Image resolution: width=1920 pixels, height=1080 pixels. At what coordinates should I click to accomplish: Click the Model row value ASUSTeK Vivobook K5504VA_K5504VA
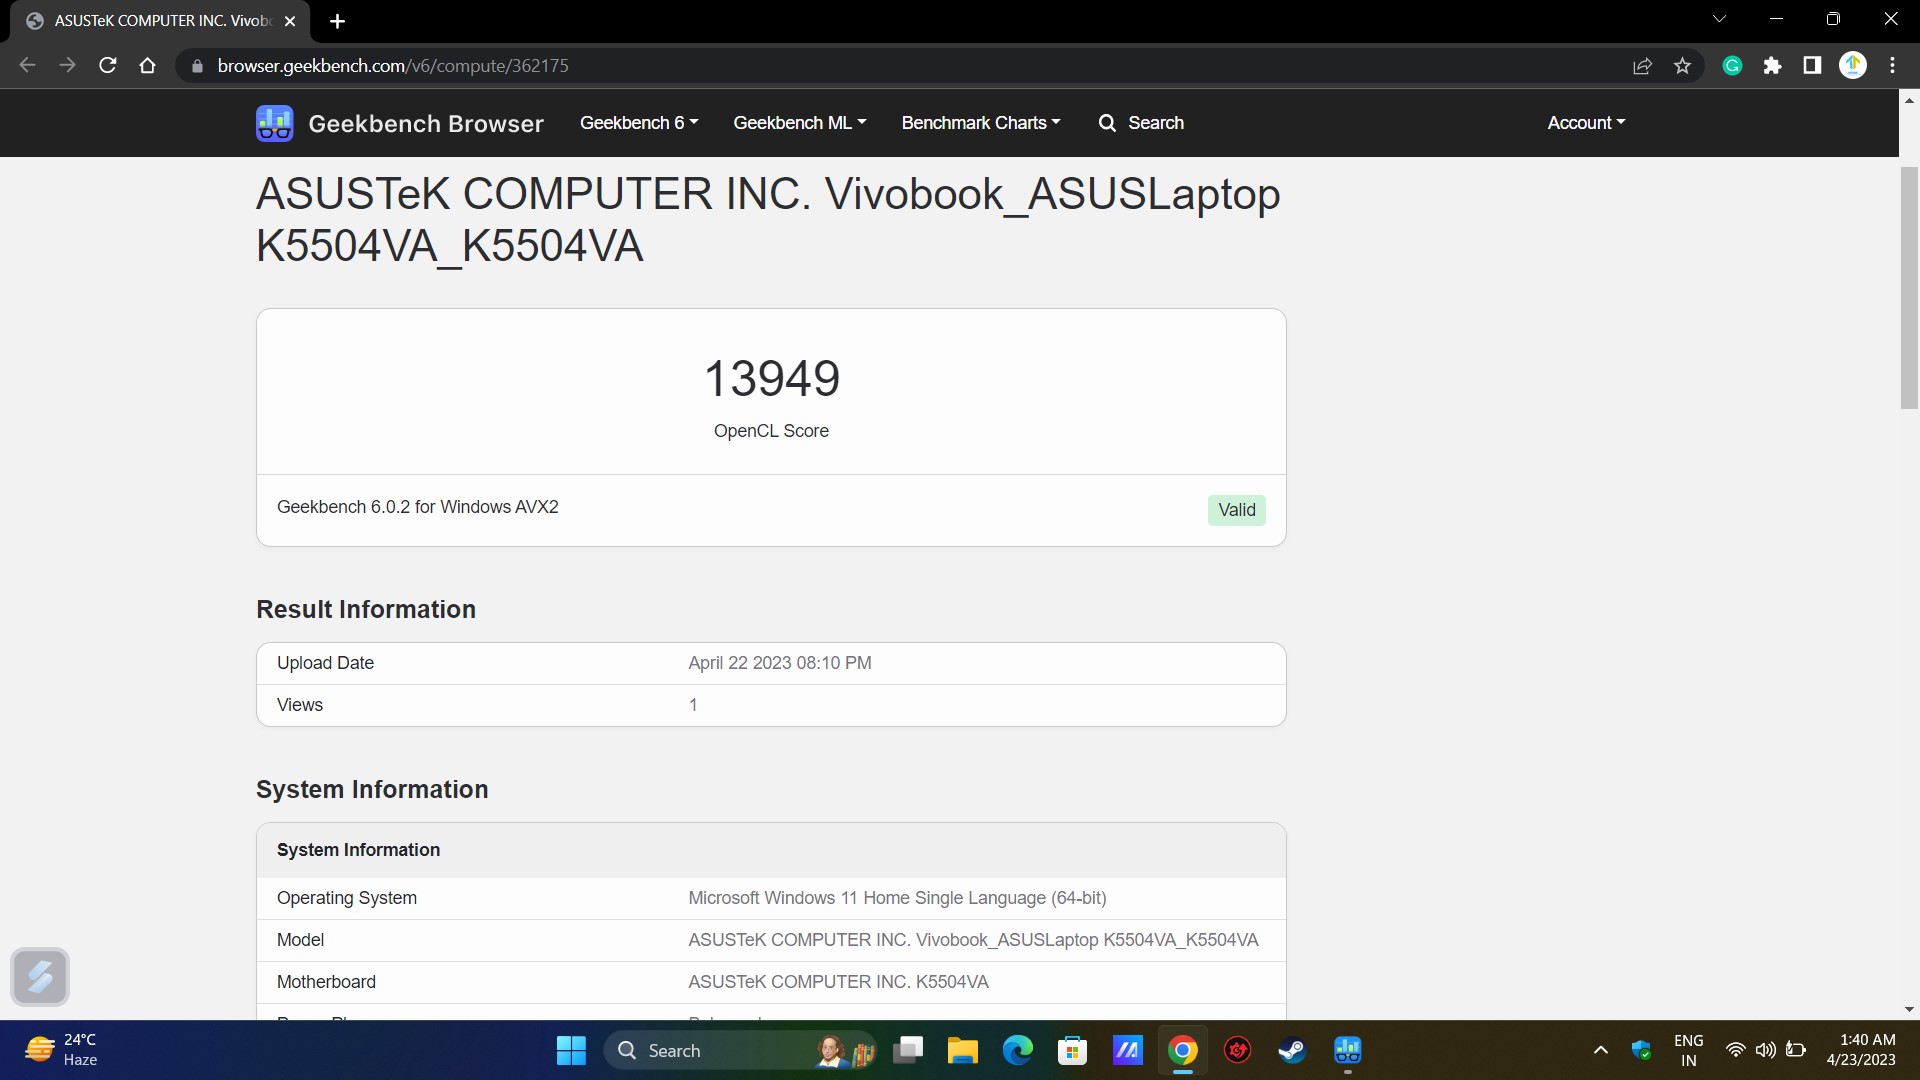pyautogui.click(x=973, y=940)
